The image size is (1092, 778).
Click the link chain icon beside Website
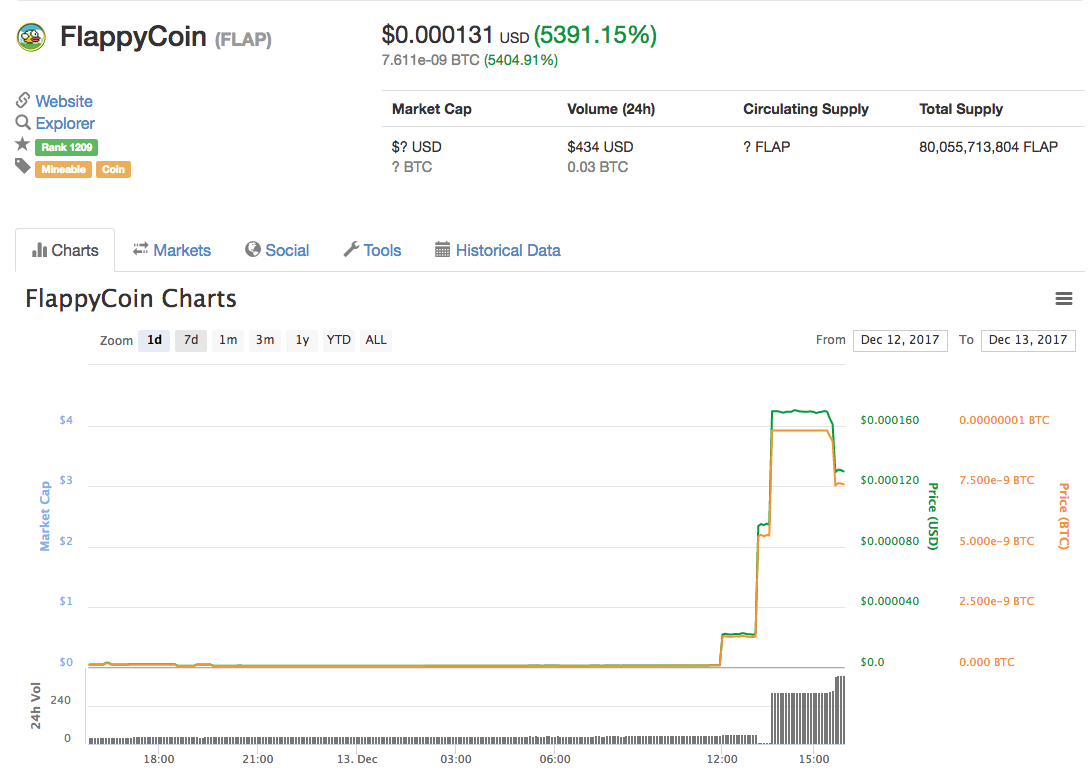[23, 100]
